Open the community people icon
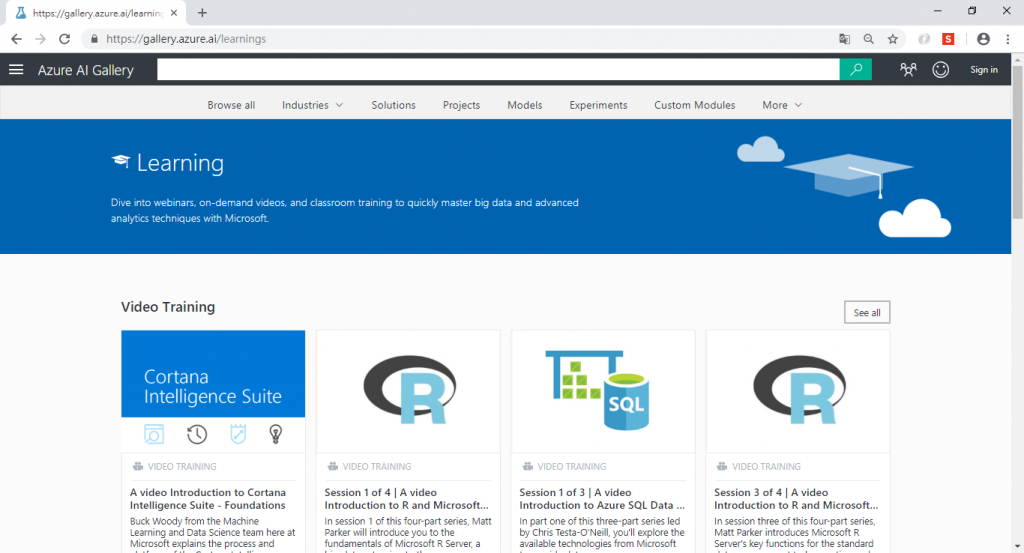This screenshot has height=553, width=1024. [x=908, y=70]
